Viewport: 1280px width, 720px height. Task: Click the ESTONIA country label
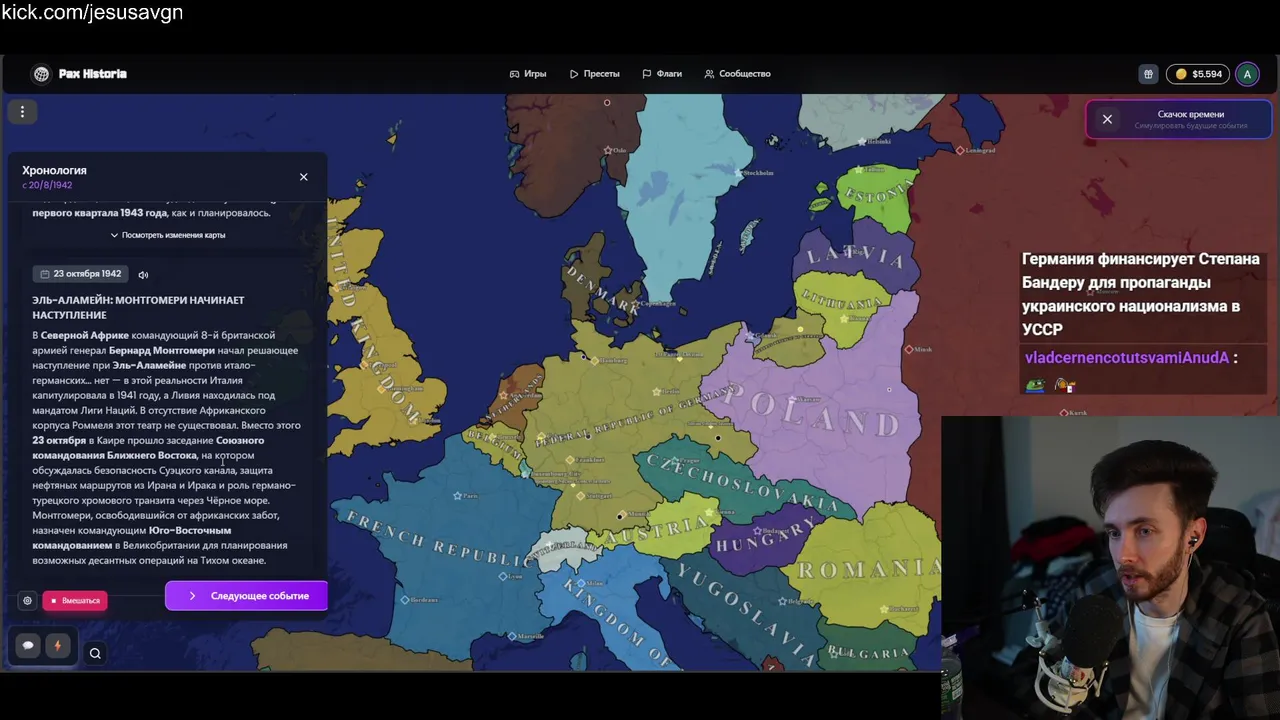pos(878,194)
